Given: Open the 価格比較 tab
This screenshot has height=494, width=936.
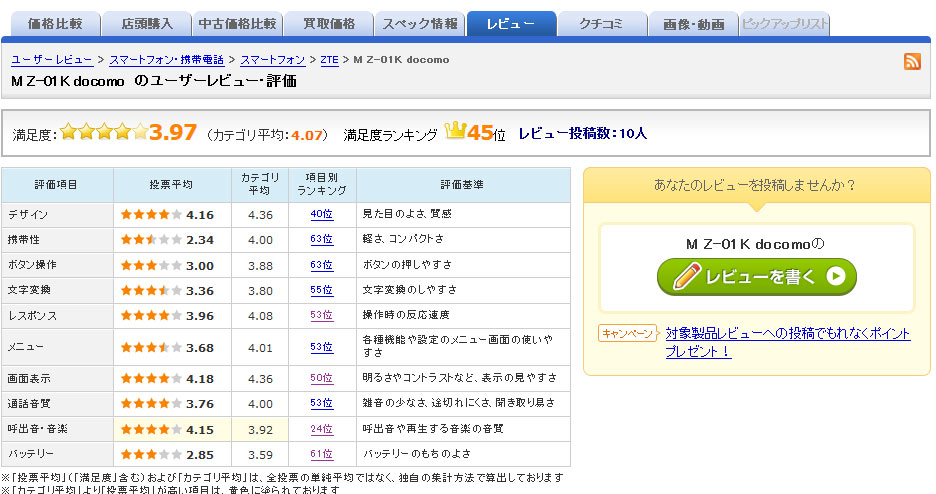Looking at the screenshot, I should 55,24.
